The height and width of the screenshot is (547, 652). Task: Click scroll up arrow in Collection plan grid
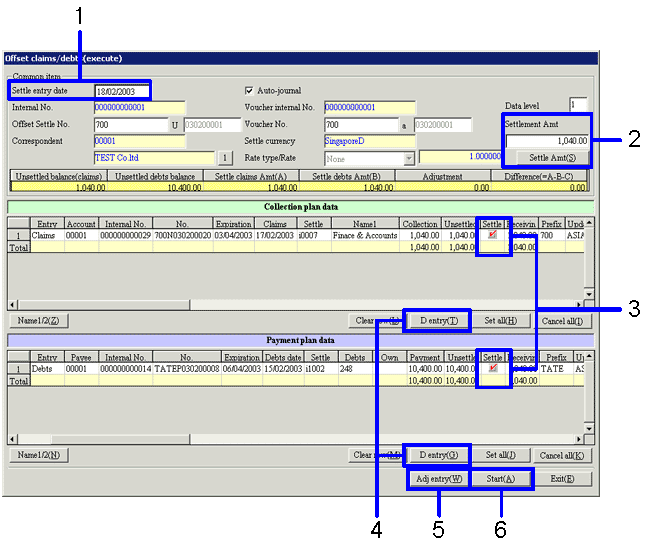pos(589,223)
